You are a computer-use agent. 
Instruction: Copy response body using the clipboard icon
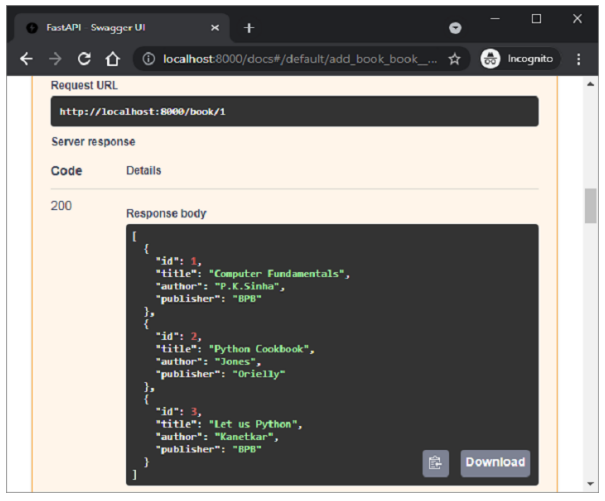pyautogui.click(x=435, y=462)
